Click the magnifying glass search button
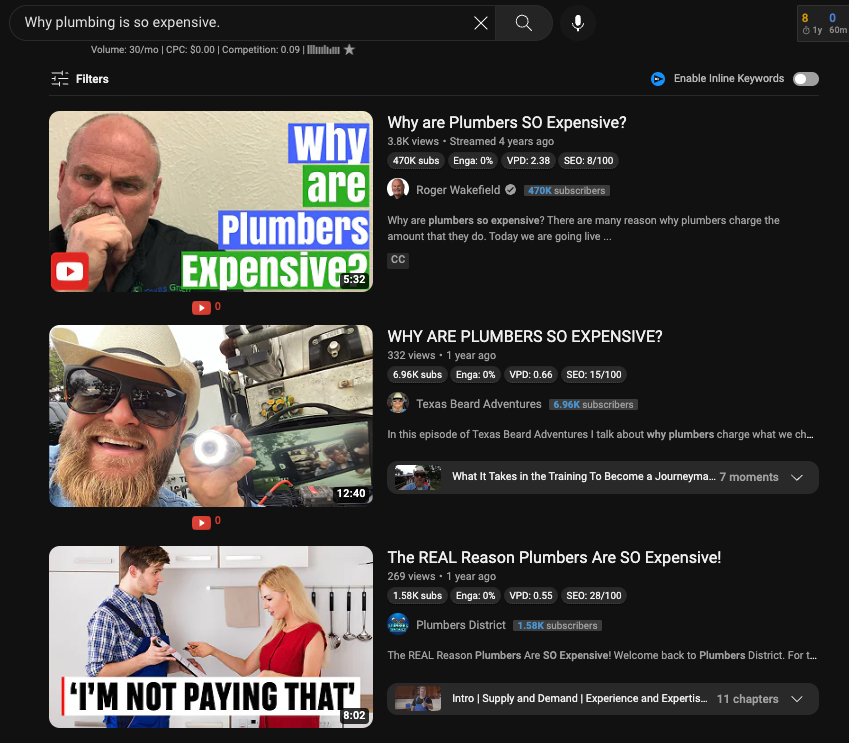 click(x=524, y=23)
